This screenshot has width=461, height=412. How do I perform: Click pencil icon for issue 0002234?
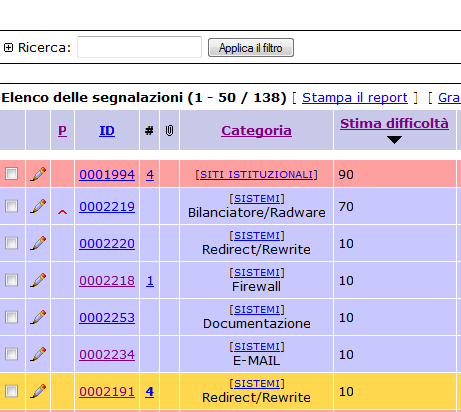38,354
